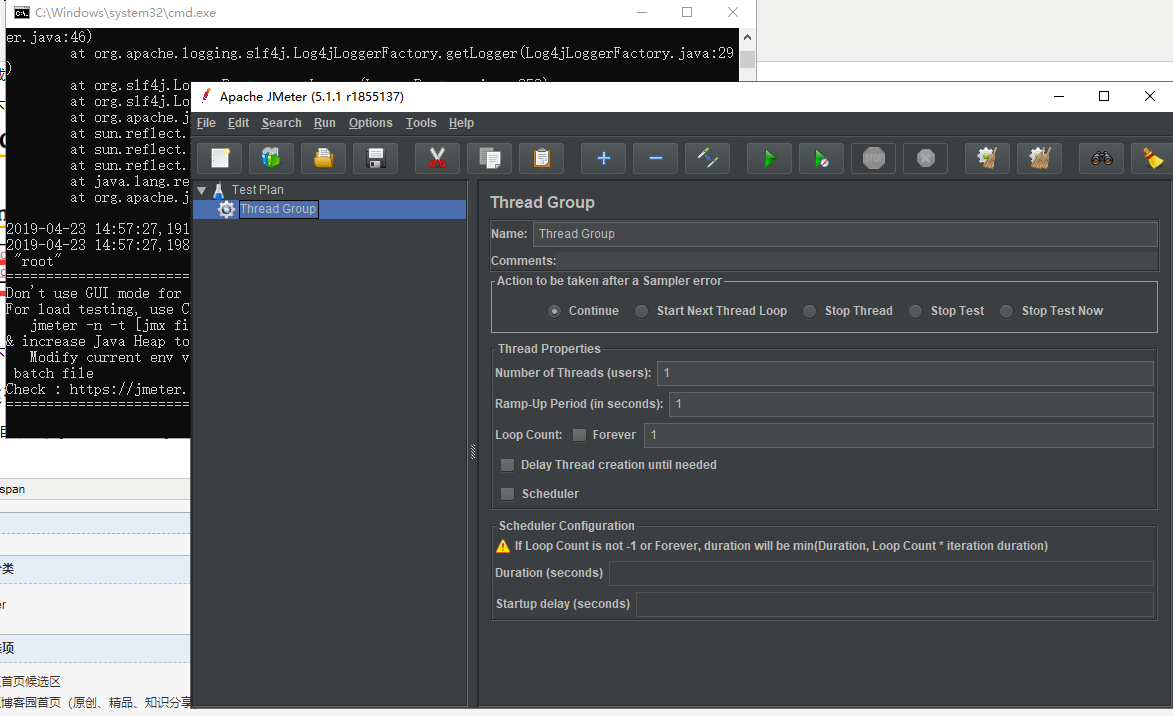Open the File menu
The image size is (1173, 716).
point(206,123)
